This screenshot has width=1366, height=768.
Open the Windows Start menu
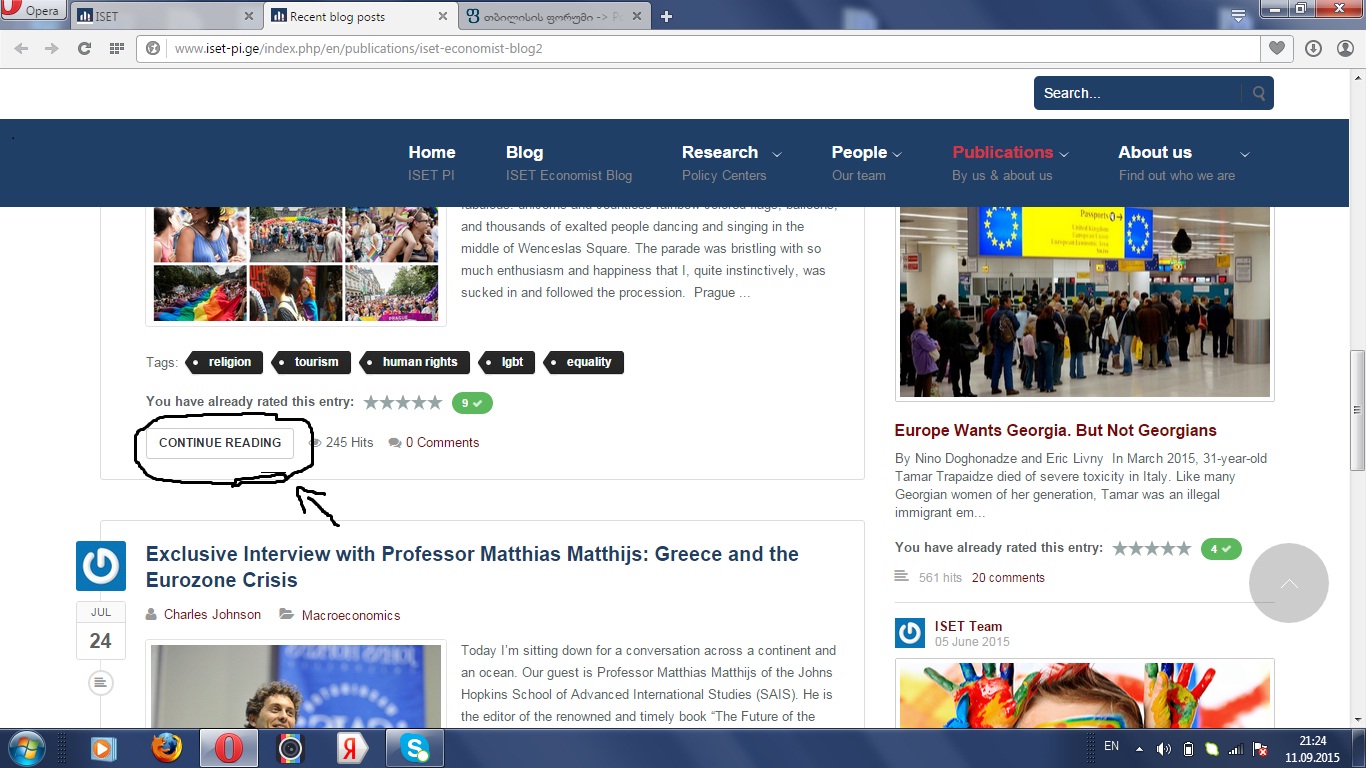coord(26,748)
